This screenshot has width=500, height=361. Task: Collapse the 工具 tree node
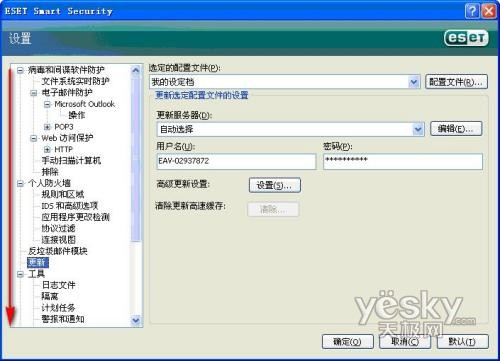20,274
